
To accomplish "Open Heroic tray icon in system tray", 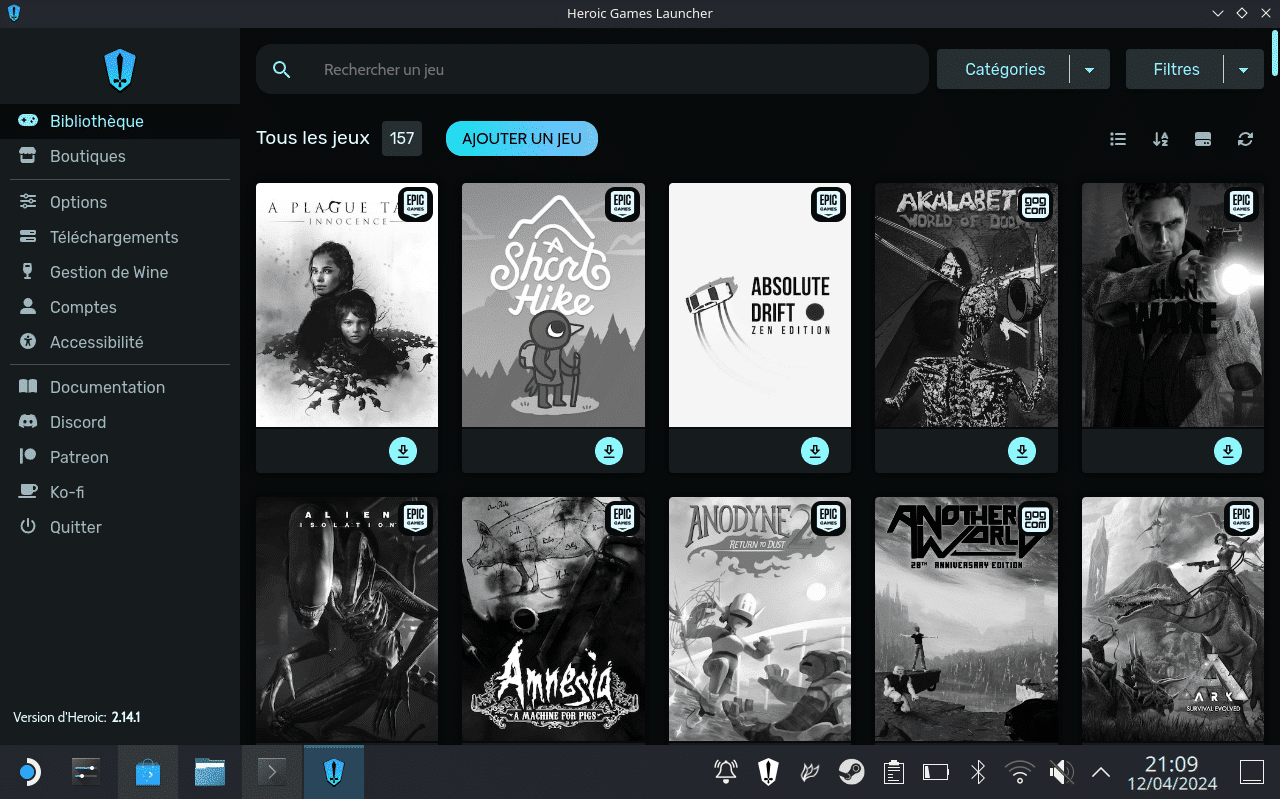I will (x=768, y=772).
